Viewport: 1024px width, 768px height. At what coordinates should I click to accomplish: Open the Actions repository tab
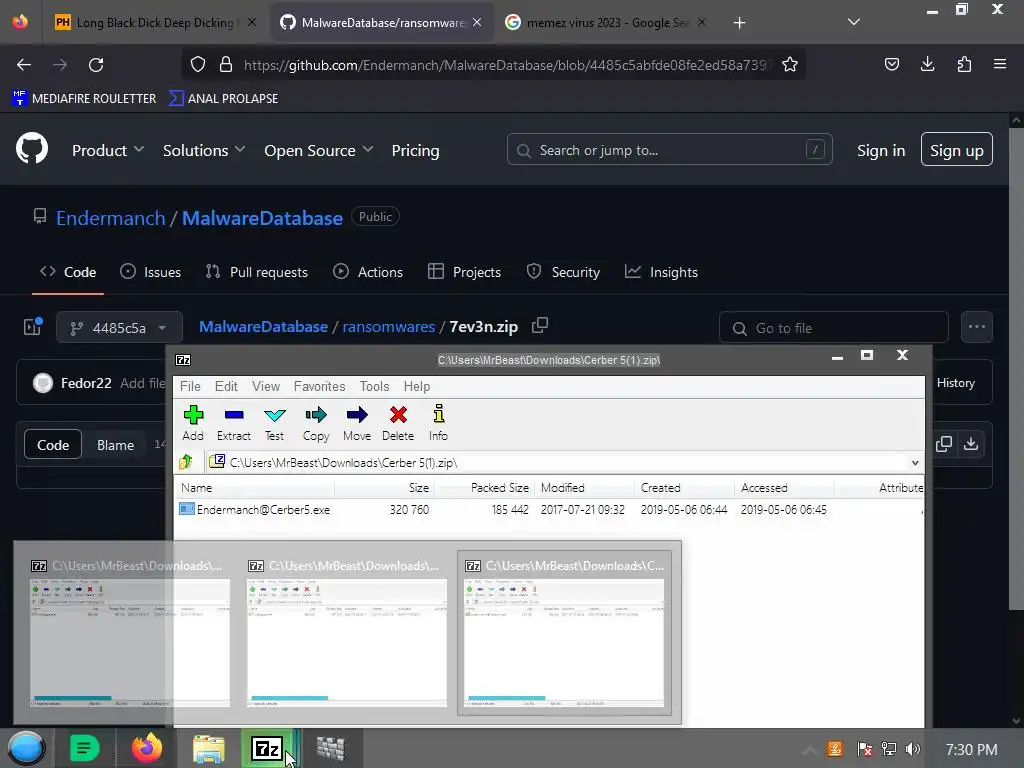368,272
